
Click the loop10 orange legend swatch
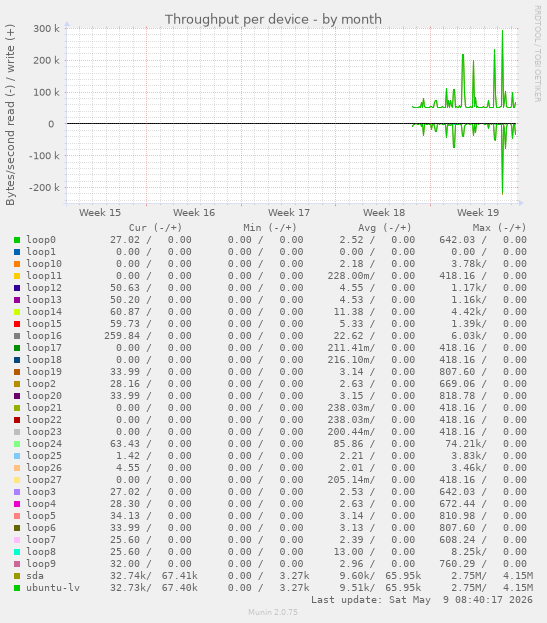(x=17, y=264)
